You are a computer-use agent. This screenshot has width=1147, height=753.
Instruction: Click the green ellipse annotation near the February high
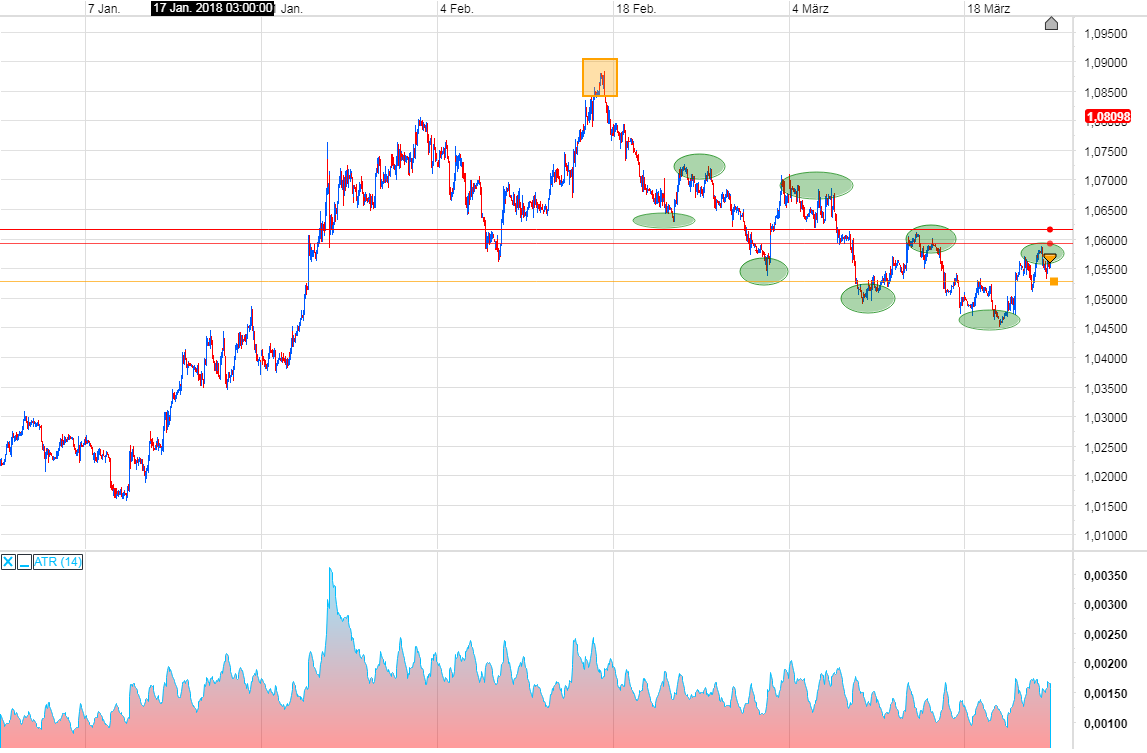point(698,165)
